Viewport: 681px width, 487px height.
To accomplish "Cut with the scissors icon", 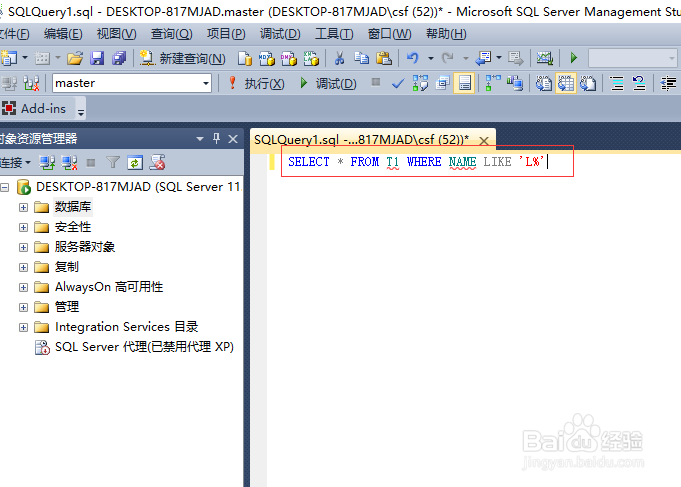I will pos(339,58).
